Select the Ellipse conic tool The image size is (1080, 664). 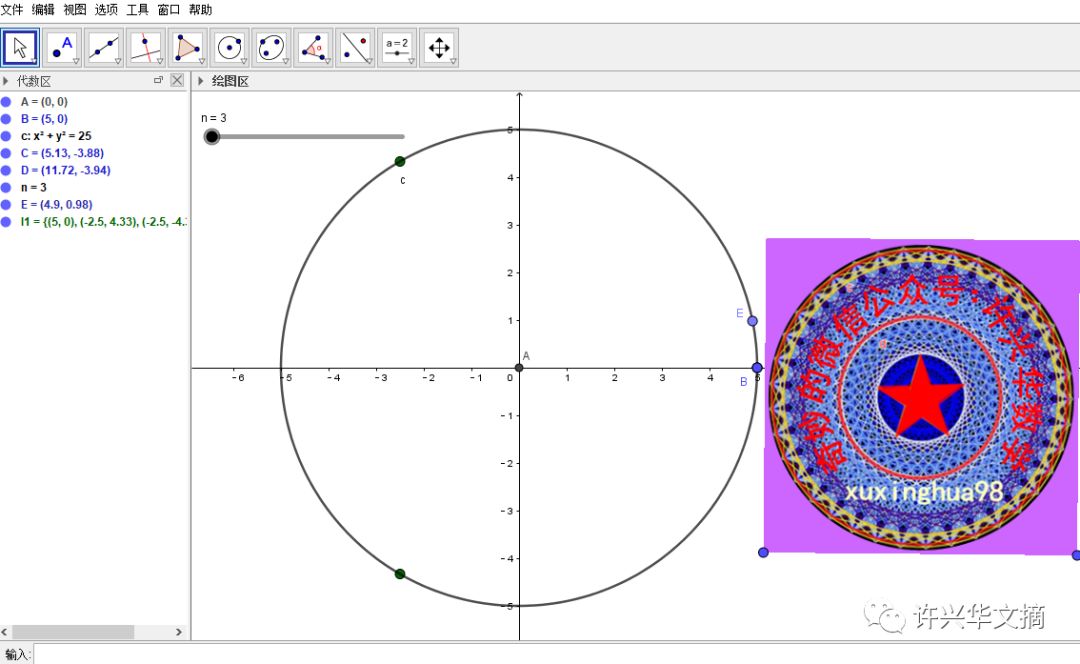[271, 48]
